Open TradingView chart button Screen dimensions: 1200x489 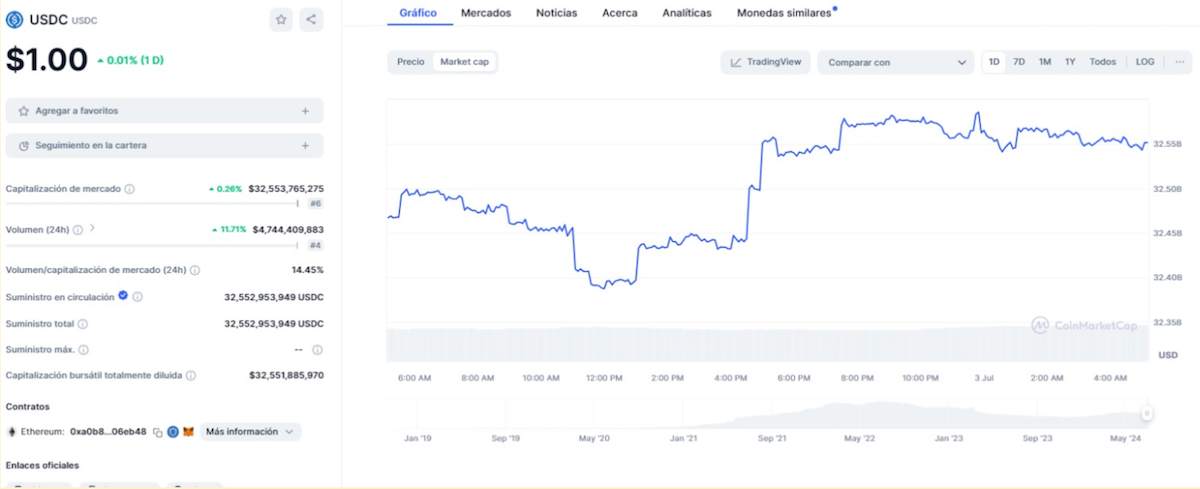pos(765,62)
